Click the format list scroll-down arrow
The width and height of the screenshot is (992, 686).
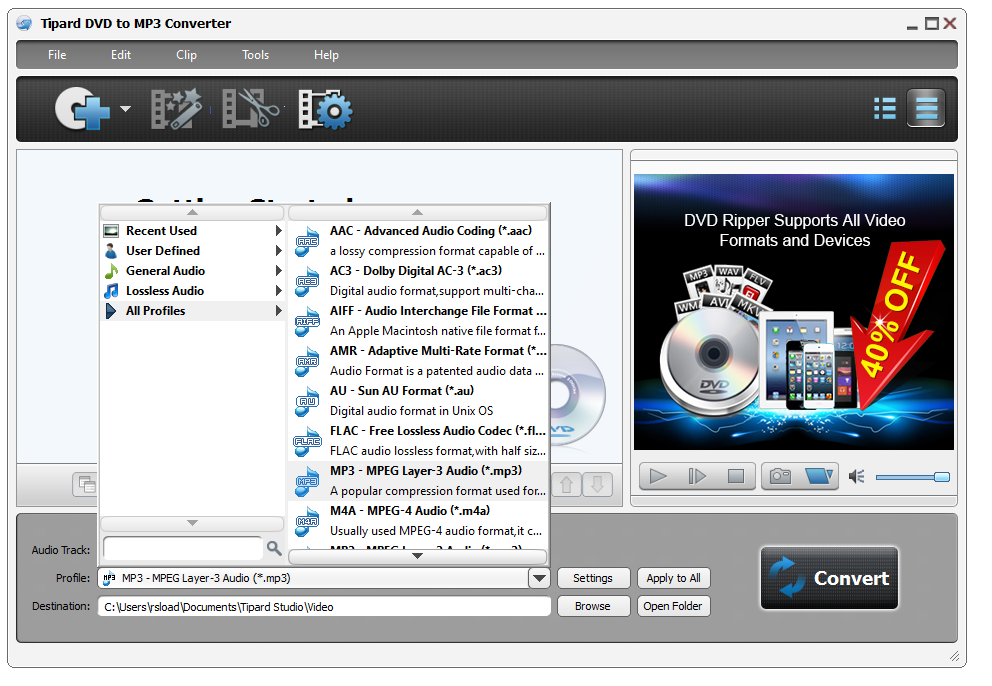click(418, 556)
